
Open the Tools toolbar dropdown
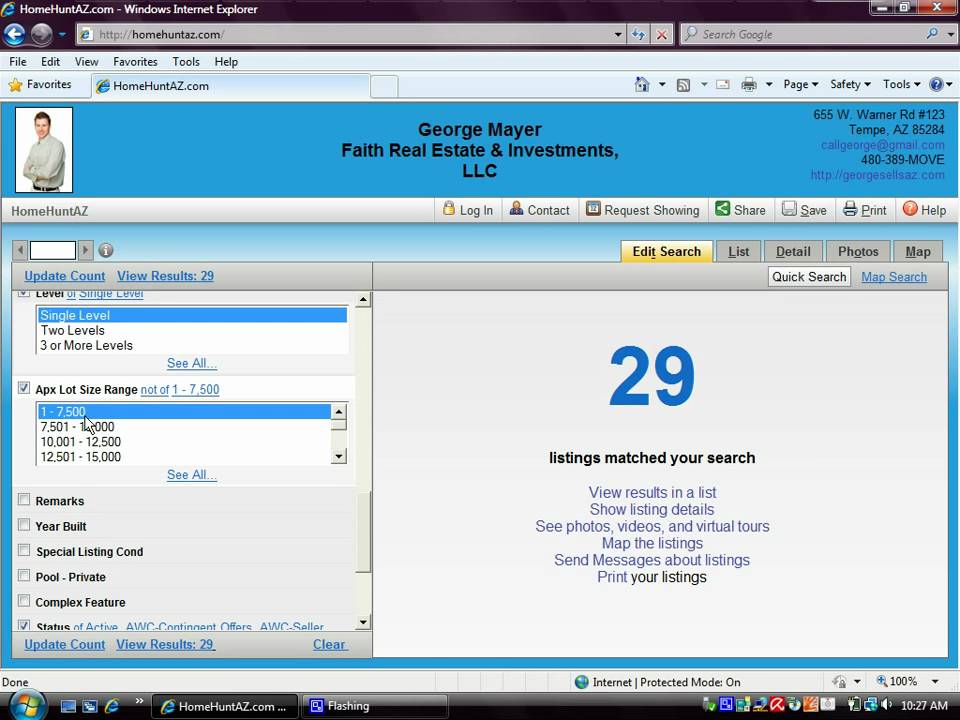pyautogui.click(x=901, y=84)
